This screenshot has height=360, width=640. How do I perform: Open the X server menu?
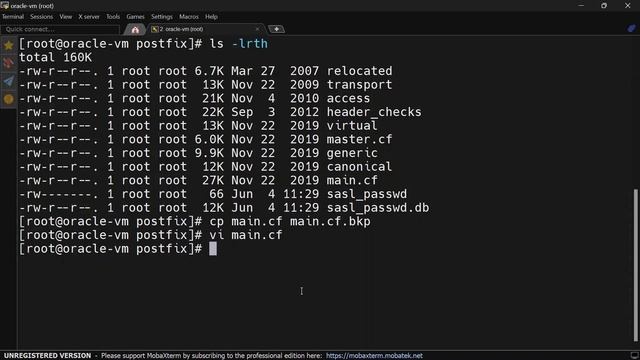click(89, 17)
